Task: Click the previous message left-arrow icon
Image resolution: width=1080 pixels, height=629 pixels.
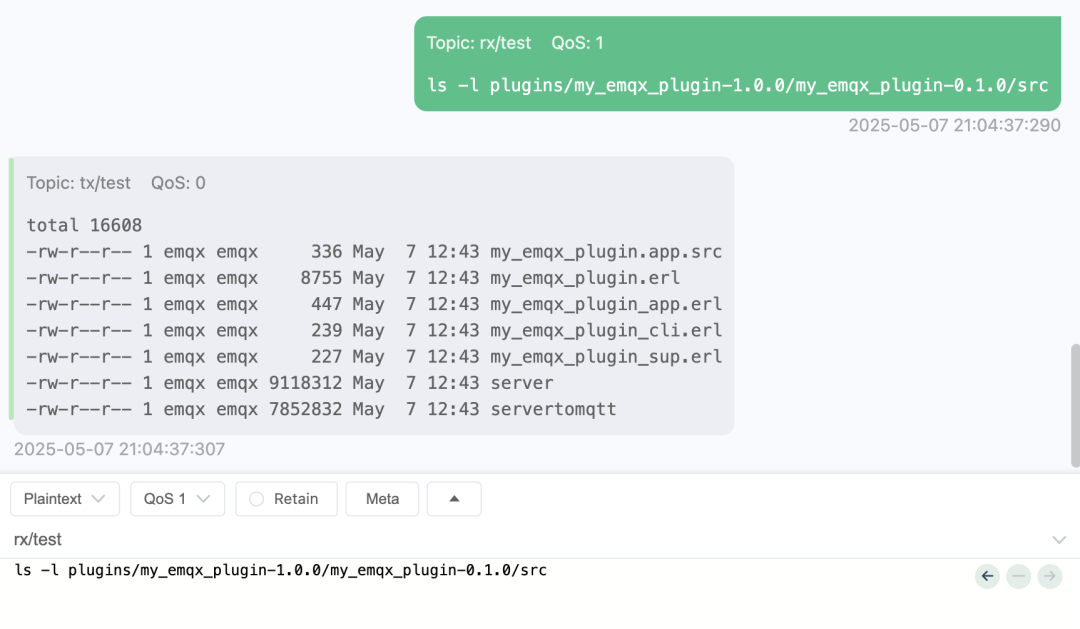Action: (987, 576)
